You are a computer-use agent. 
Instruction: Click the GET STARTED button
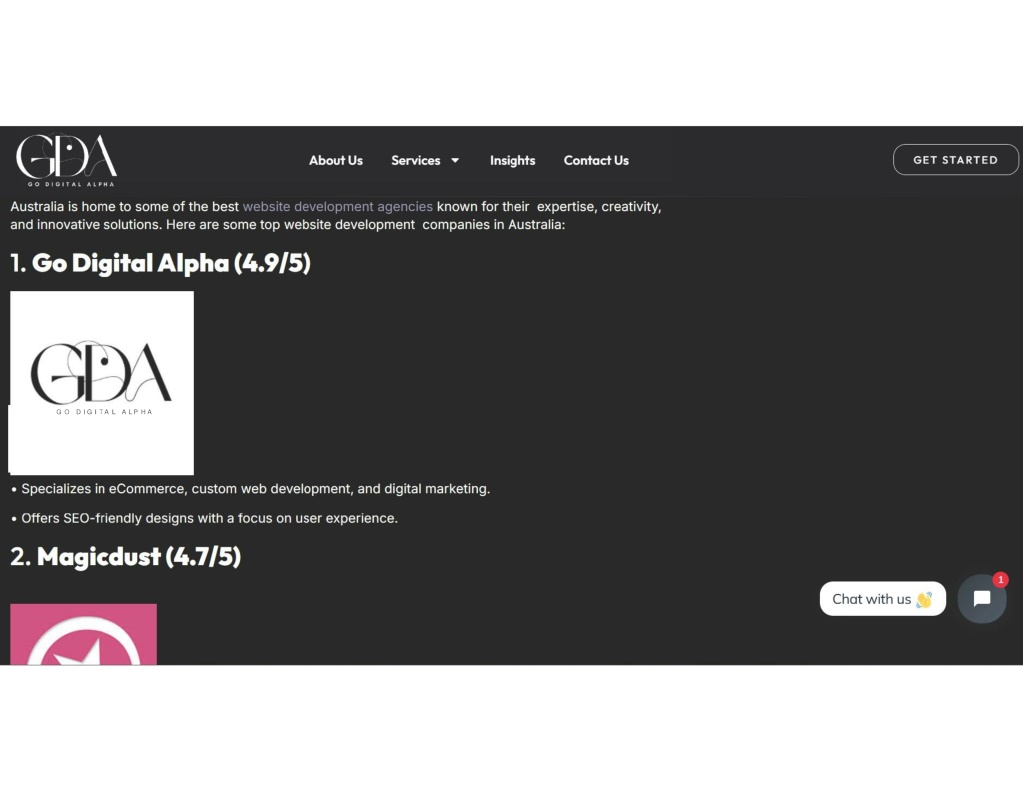955,159
